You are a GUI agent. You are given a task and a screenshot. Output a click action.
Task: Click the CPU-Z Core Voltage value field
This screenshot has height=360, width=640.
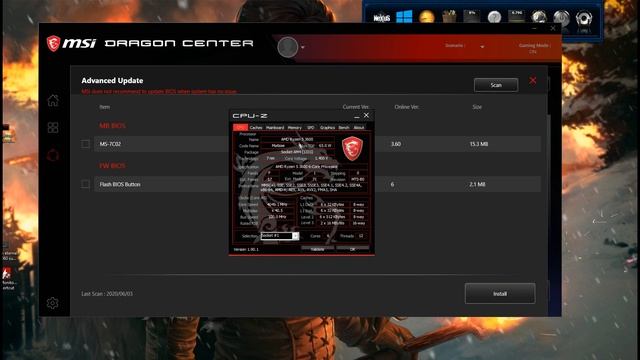click(x=321, y=158)
